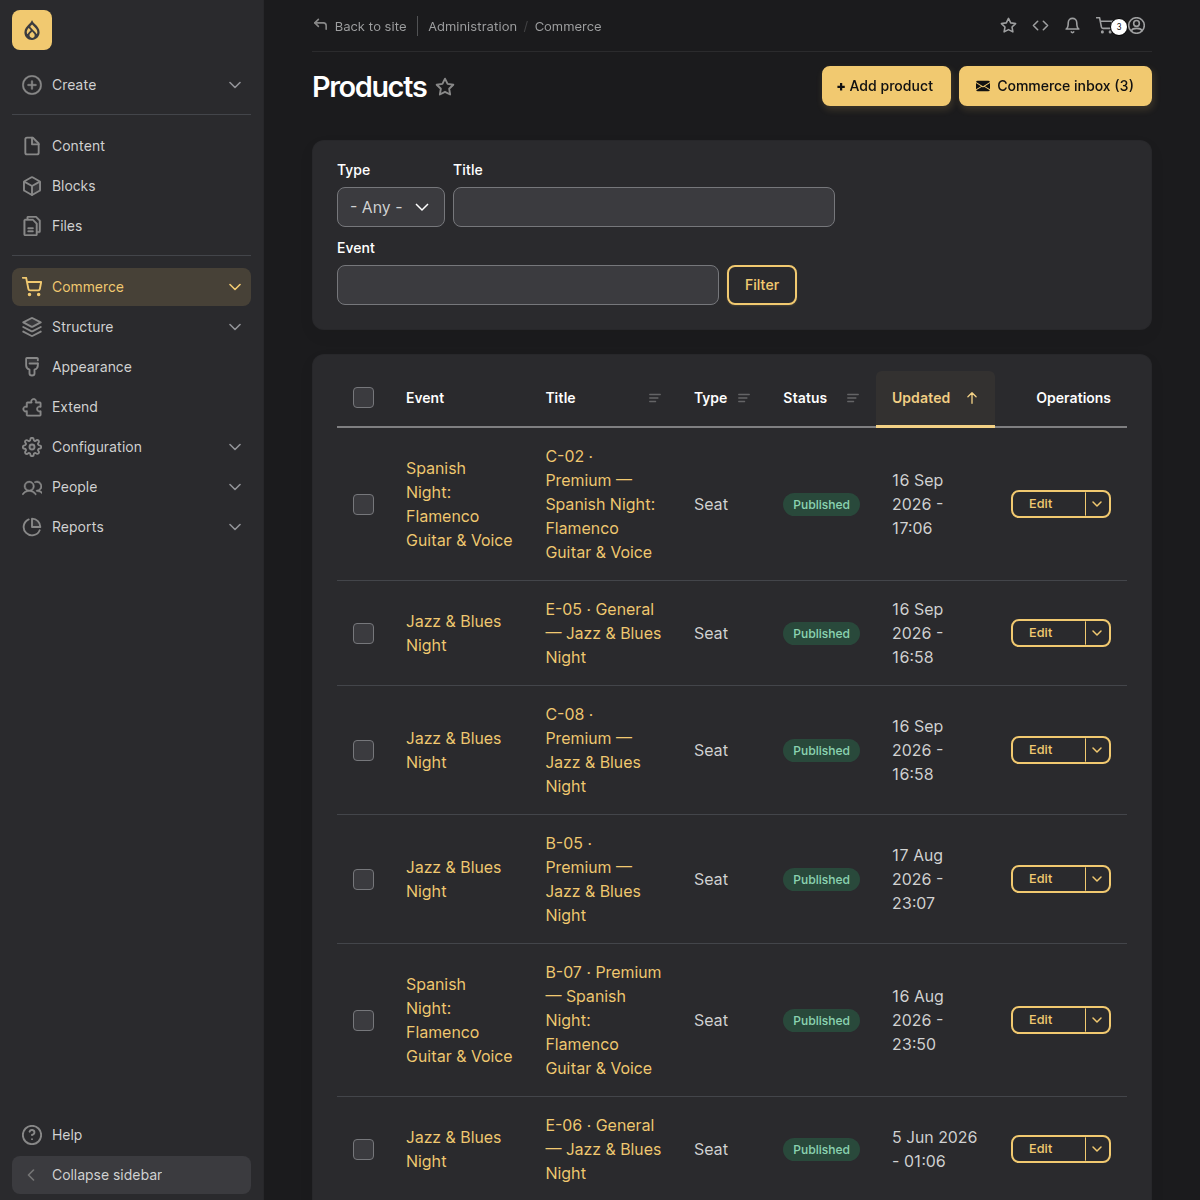Screen dimensions: 1200x1200
Task: Expand the Structure menu chevron
Action: click(235, 327)
